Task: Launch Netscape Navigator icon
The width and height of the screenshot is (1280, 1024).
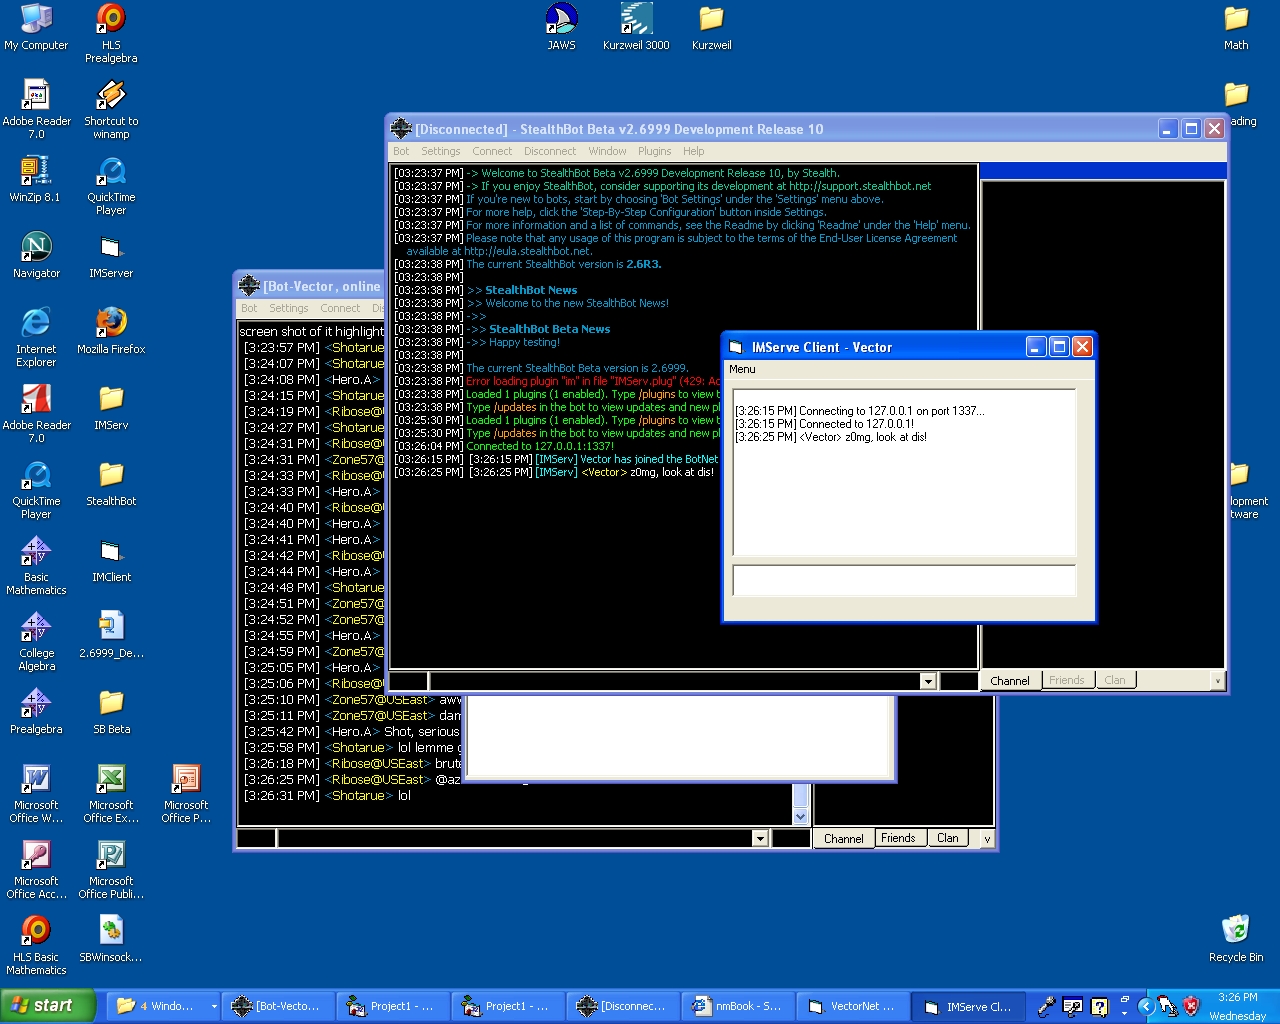Action: pyautogui.click(x=36, y=255)
